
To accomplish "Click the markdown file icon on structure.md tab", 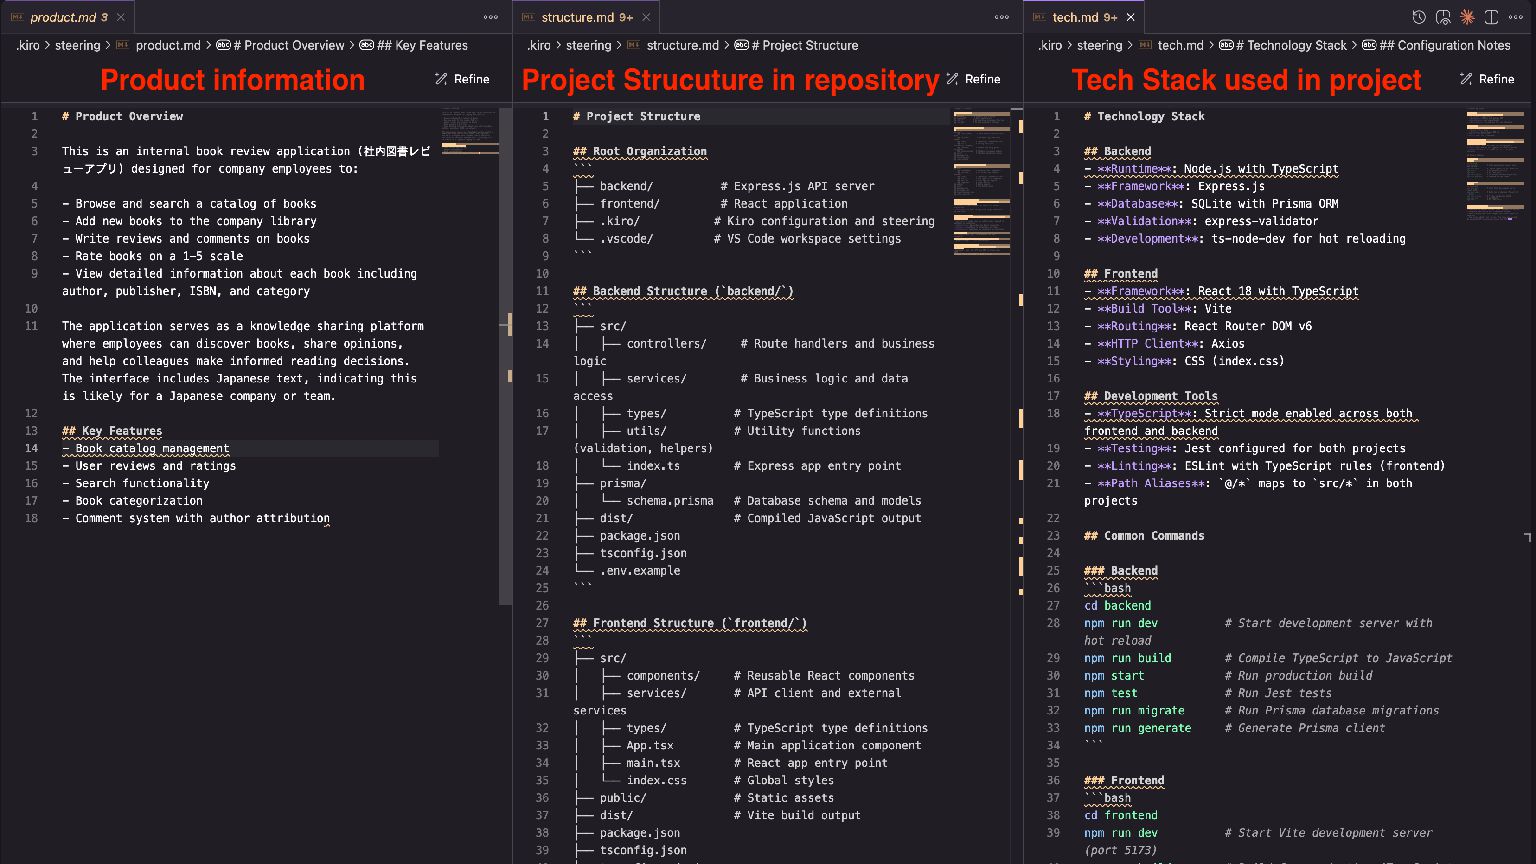I will point(529,17).
